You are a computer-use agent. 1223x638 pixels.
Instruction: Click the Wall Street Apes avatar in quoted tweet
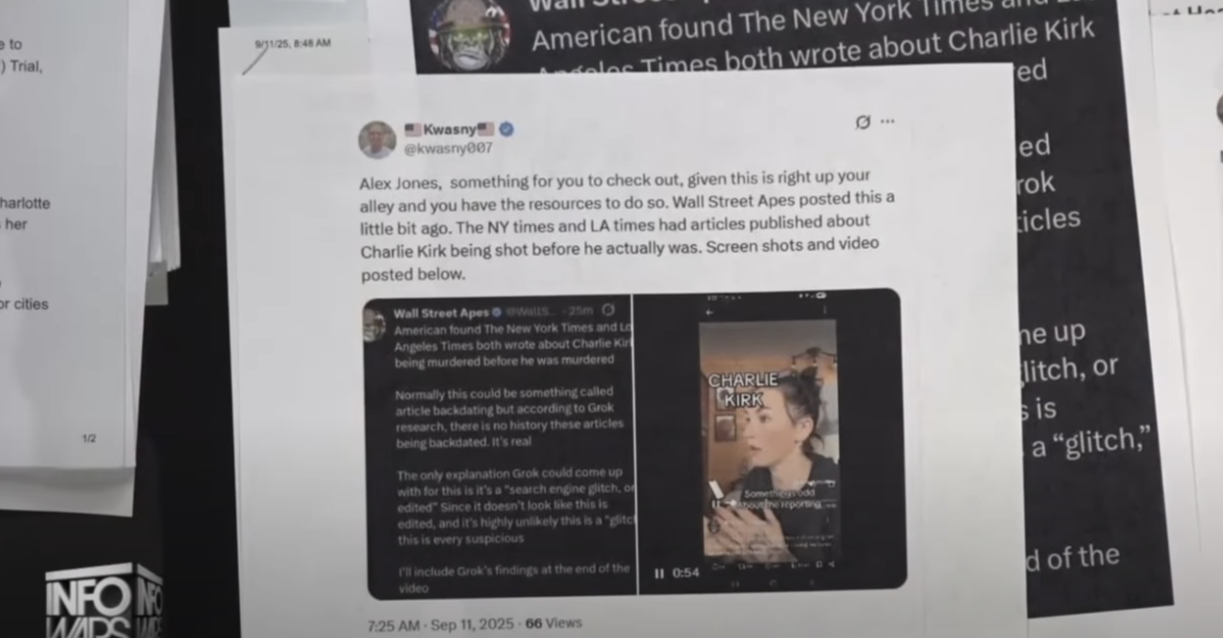point(375,325)
